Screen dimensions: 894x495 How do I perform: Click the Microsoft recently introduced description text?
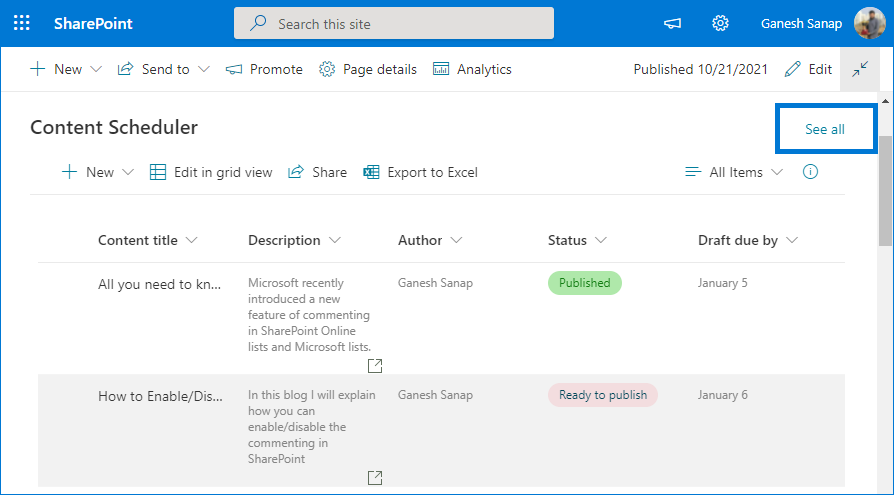click(309, 315)
